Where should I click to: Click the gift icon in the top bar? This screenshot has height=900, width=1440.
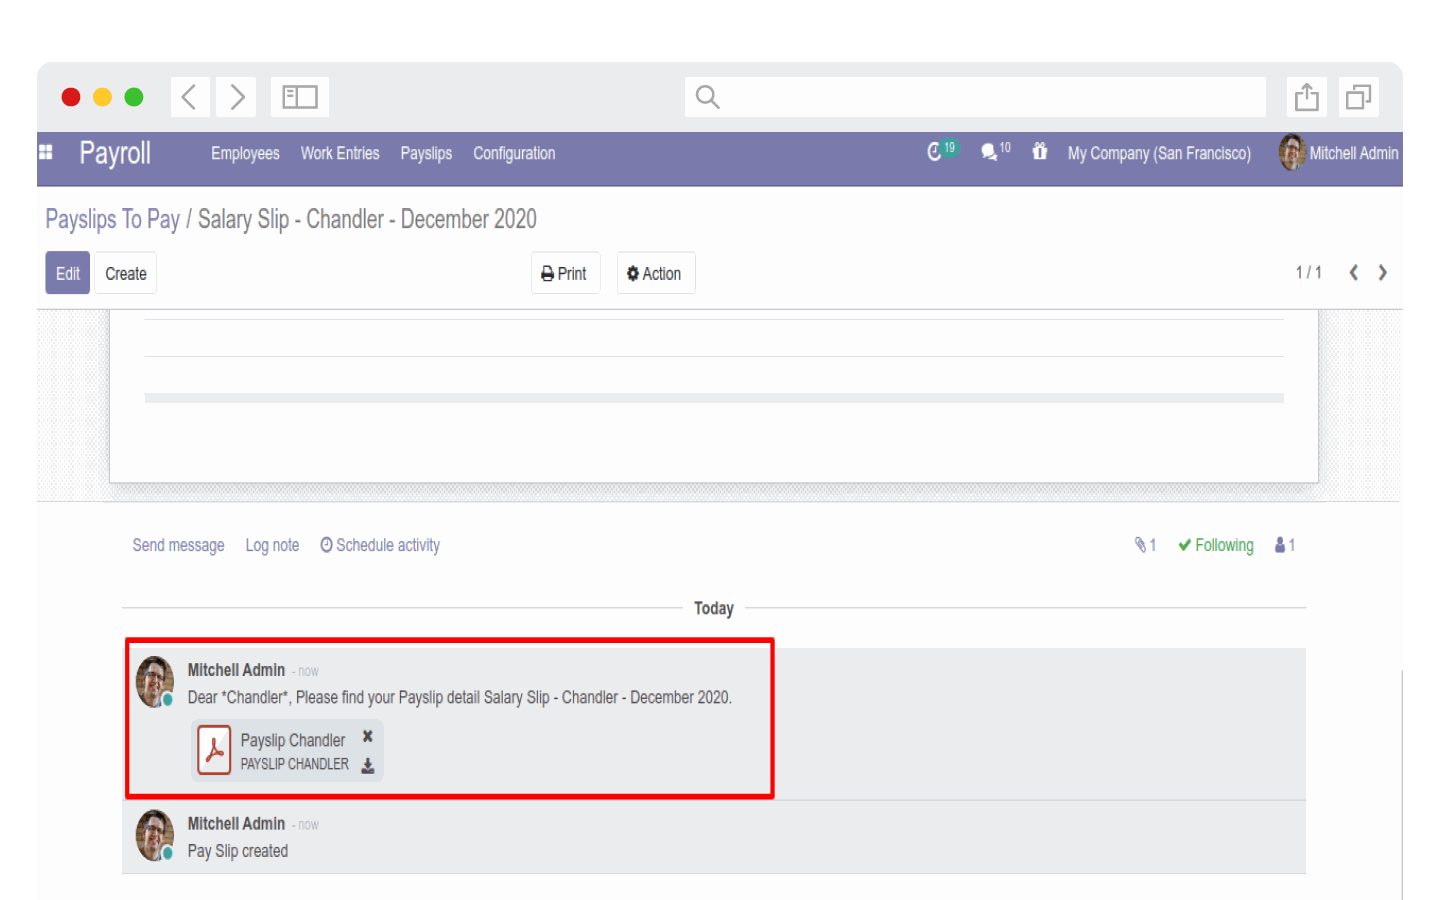1040,151
